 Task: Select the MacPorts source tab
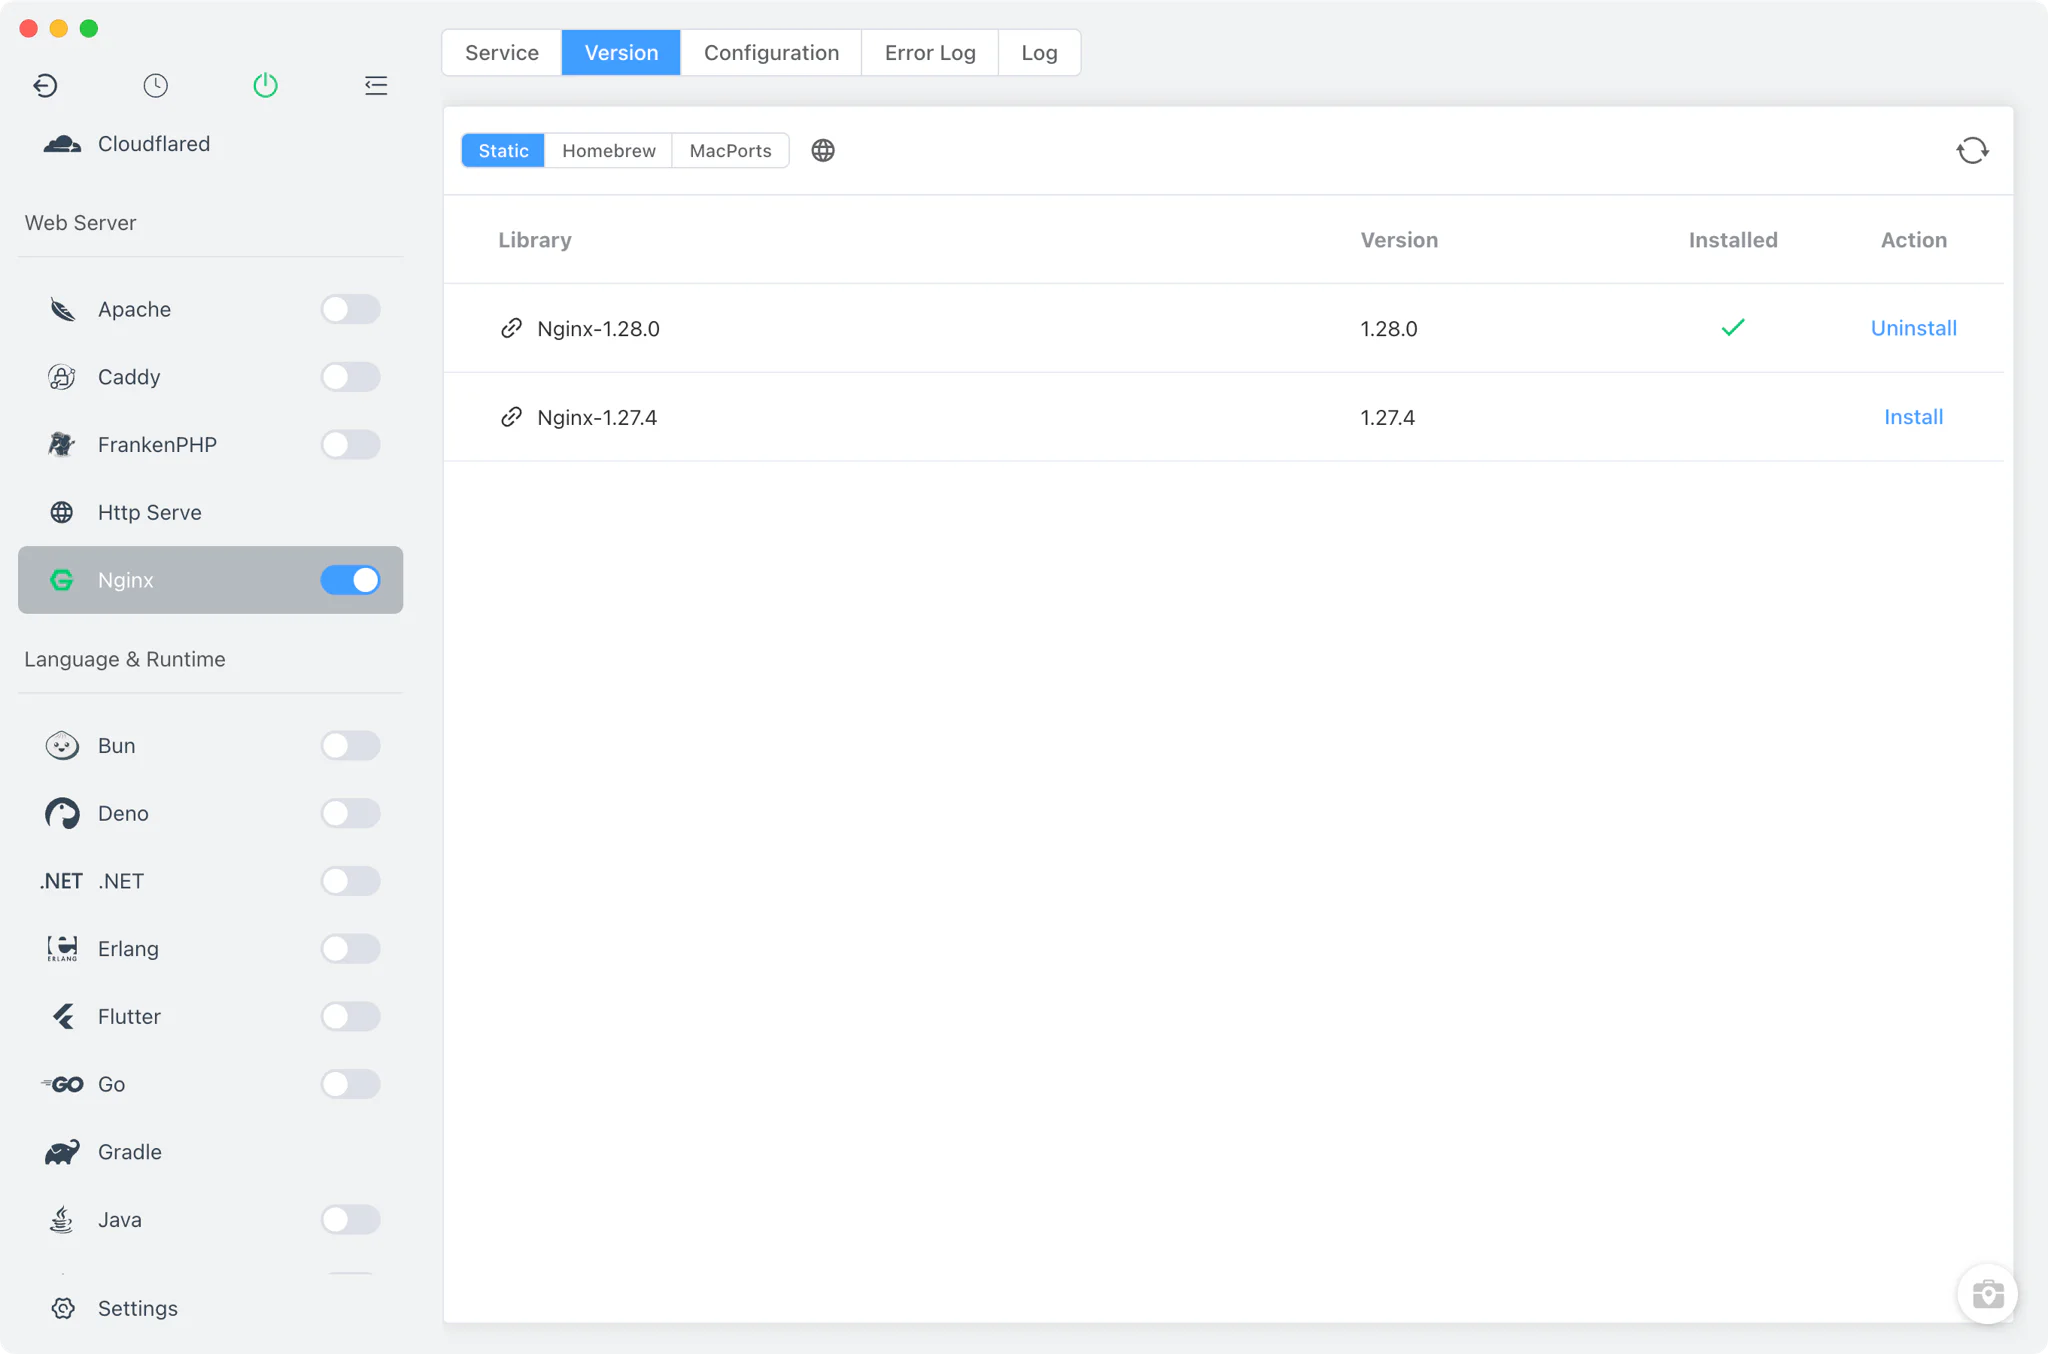730,151
